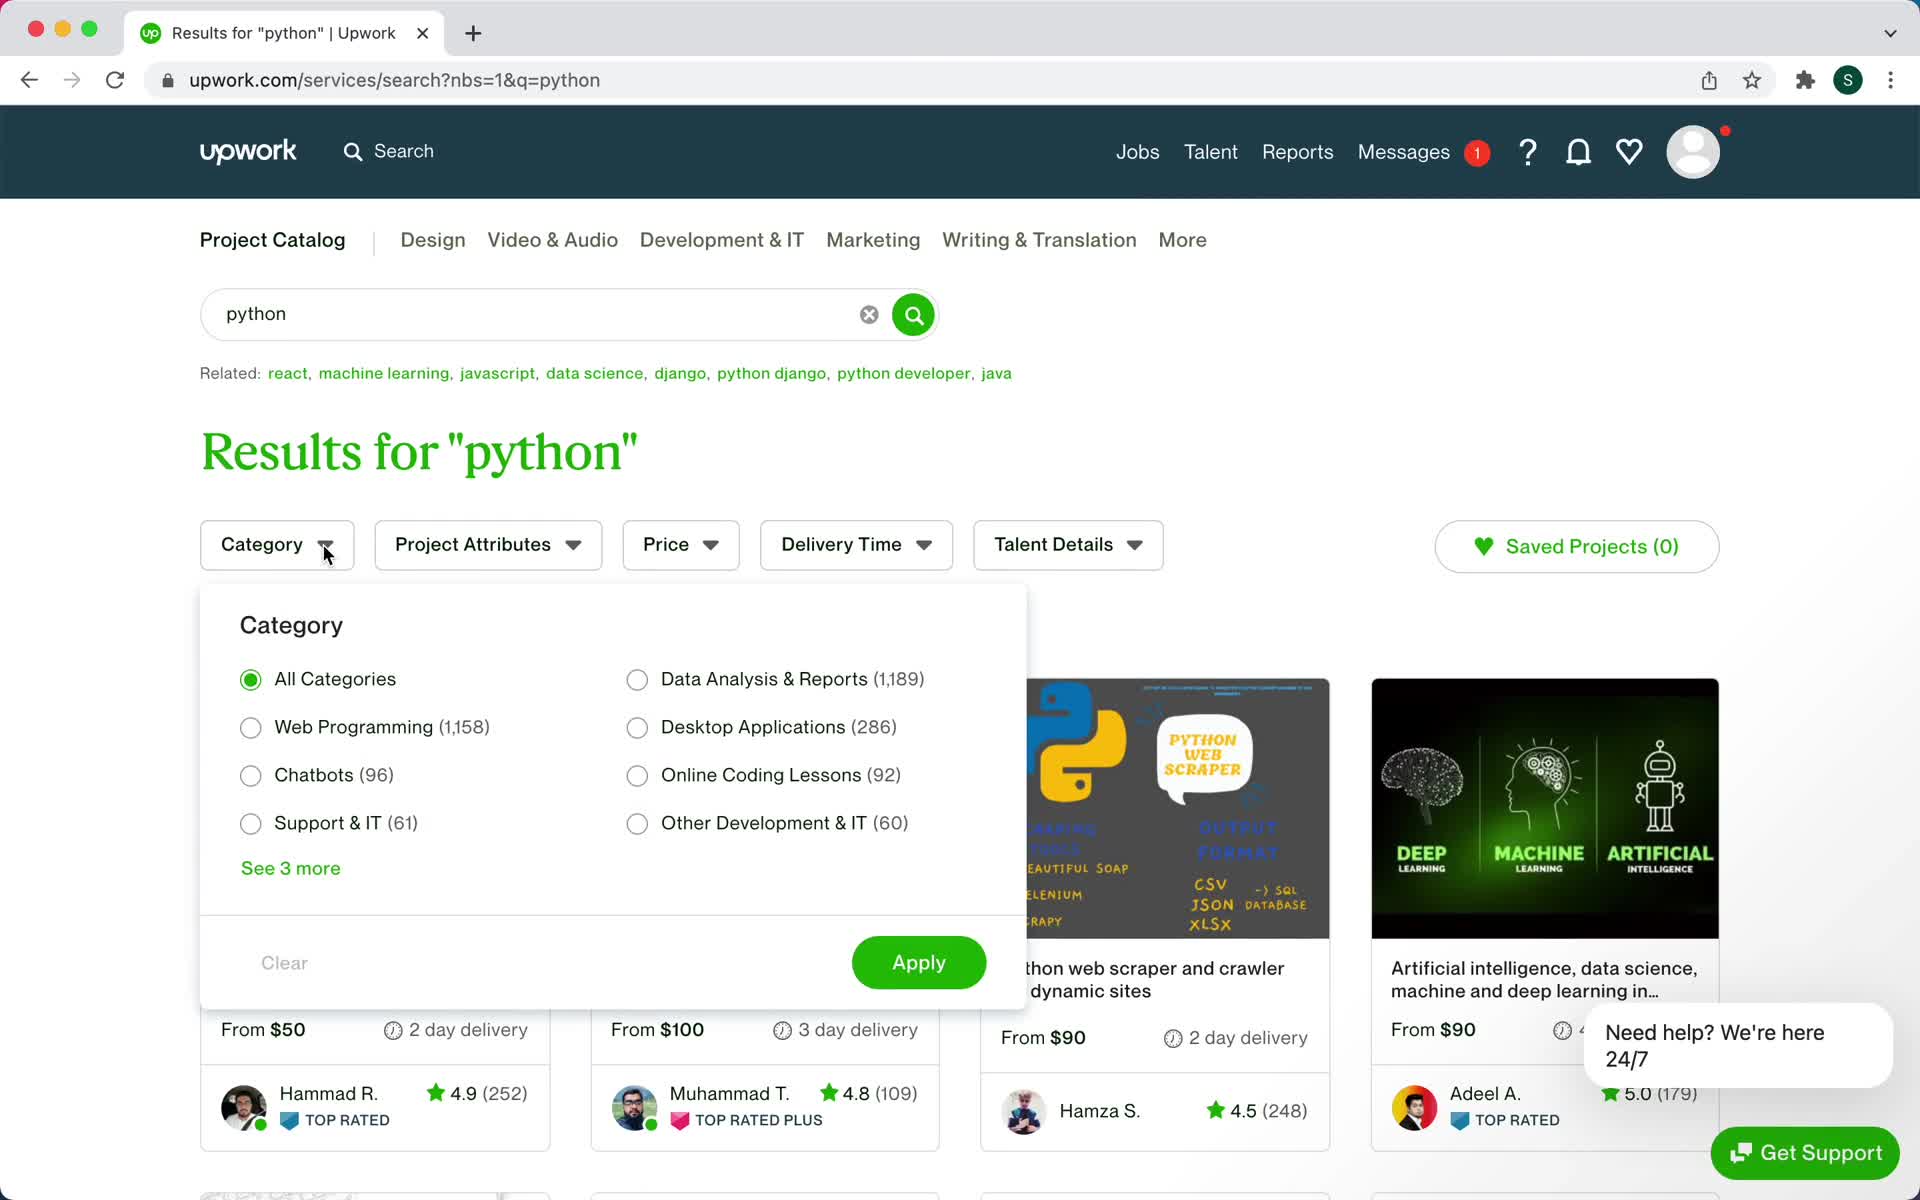Screen dimensions: 1920x1200
Task: Open Video & Audio catalog tab
Action: point(552,240)
